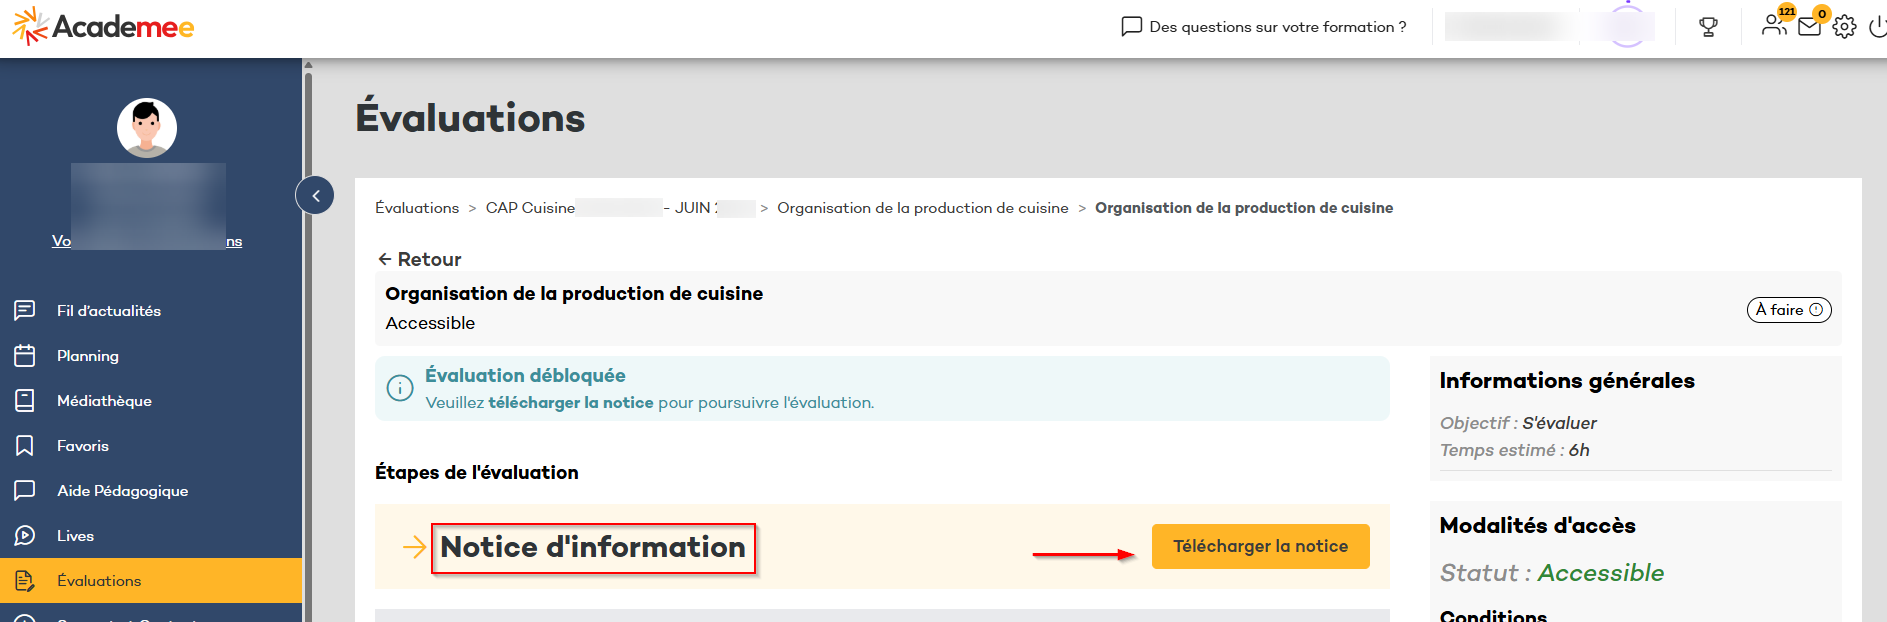1887x622 pixels.
Task: Click 'Des questions sur votre formation ?'
Action: [1264, 27]
